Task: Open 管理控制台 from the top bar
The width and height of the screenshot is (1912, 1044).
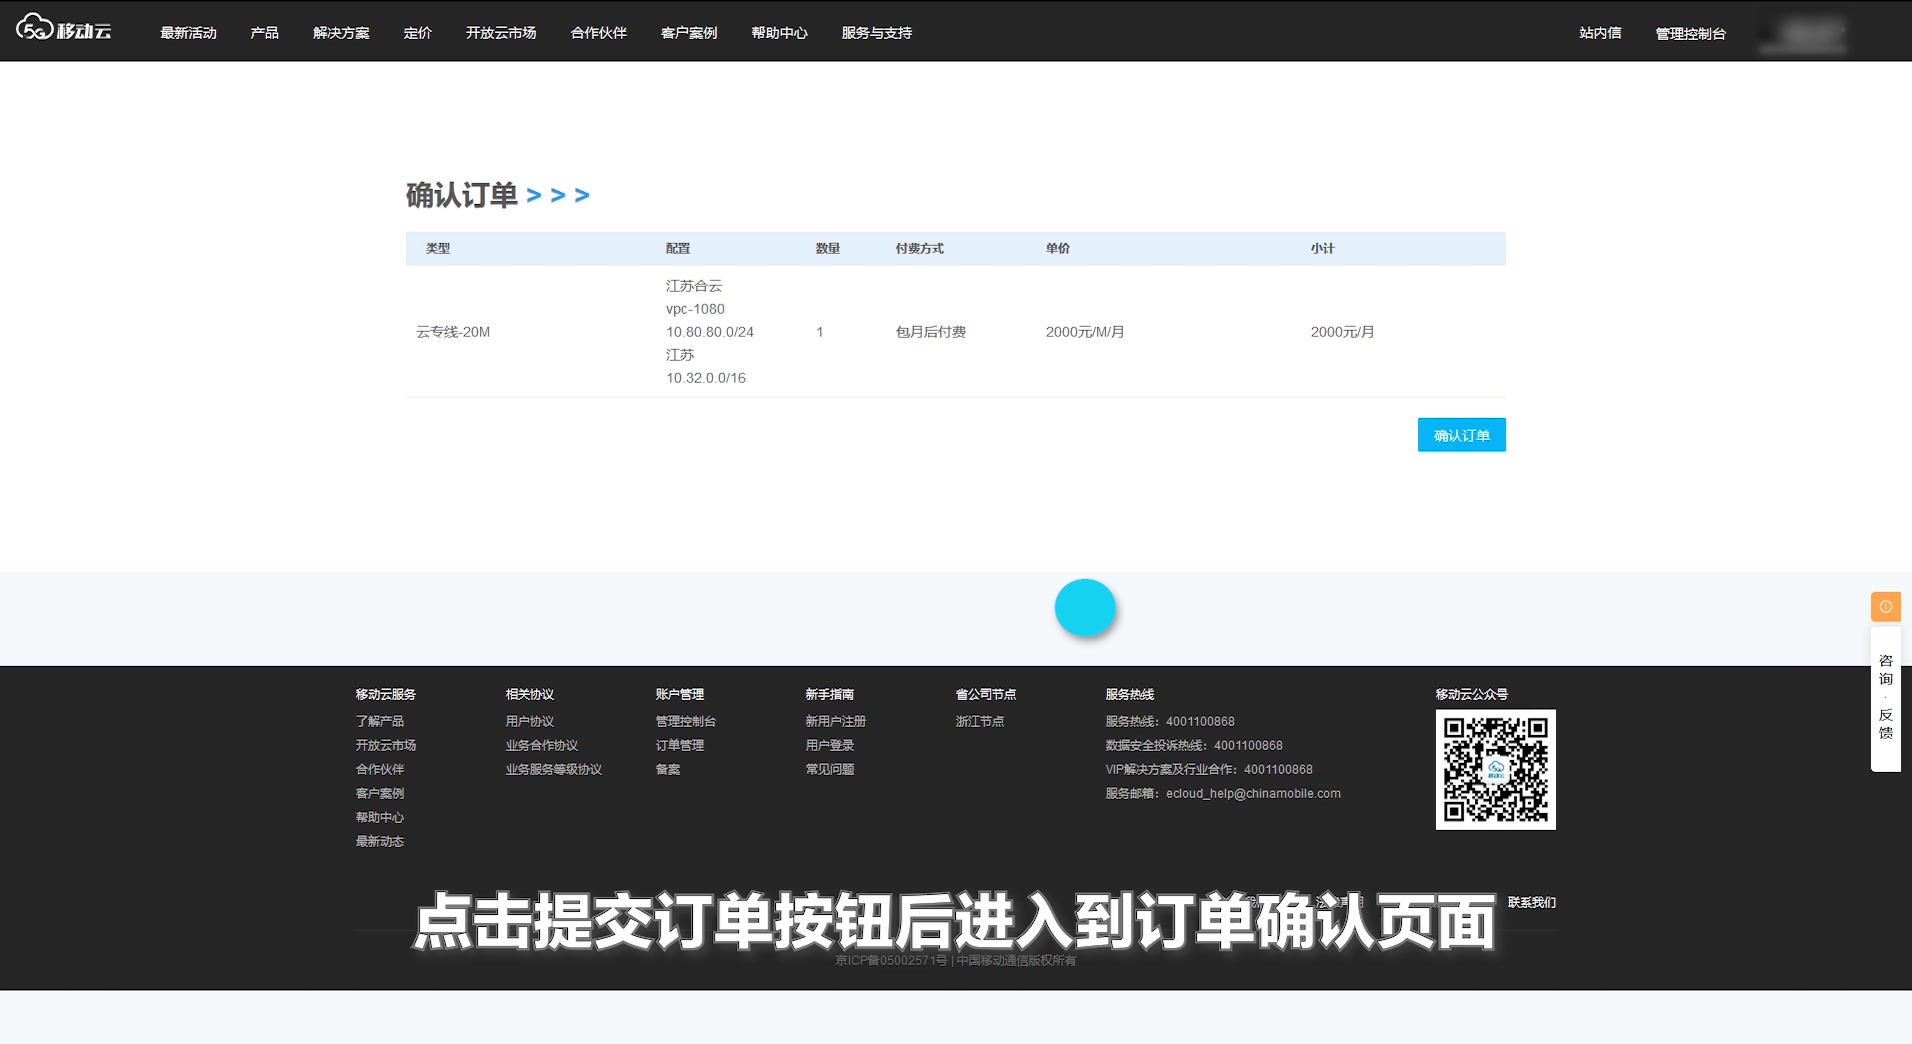Action: point(1690,33)
